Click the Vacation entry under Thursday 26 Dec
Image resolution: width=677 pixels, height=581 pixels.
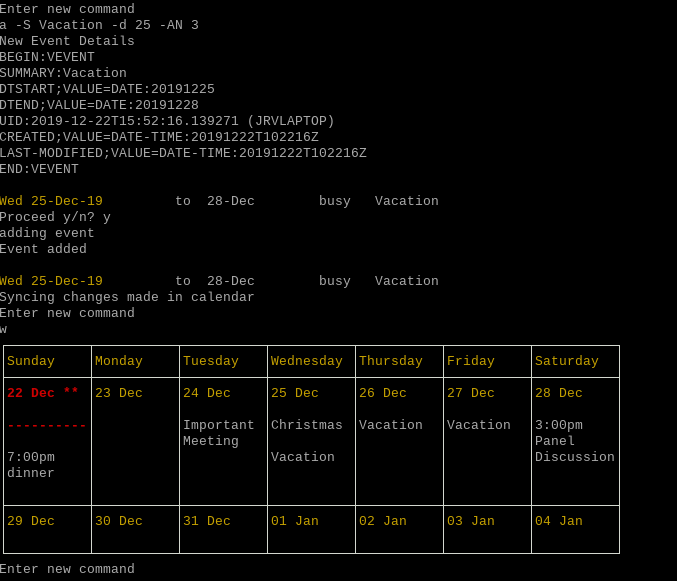(390, 425)
